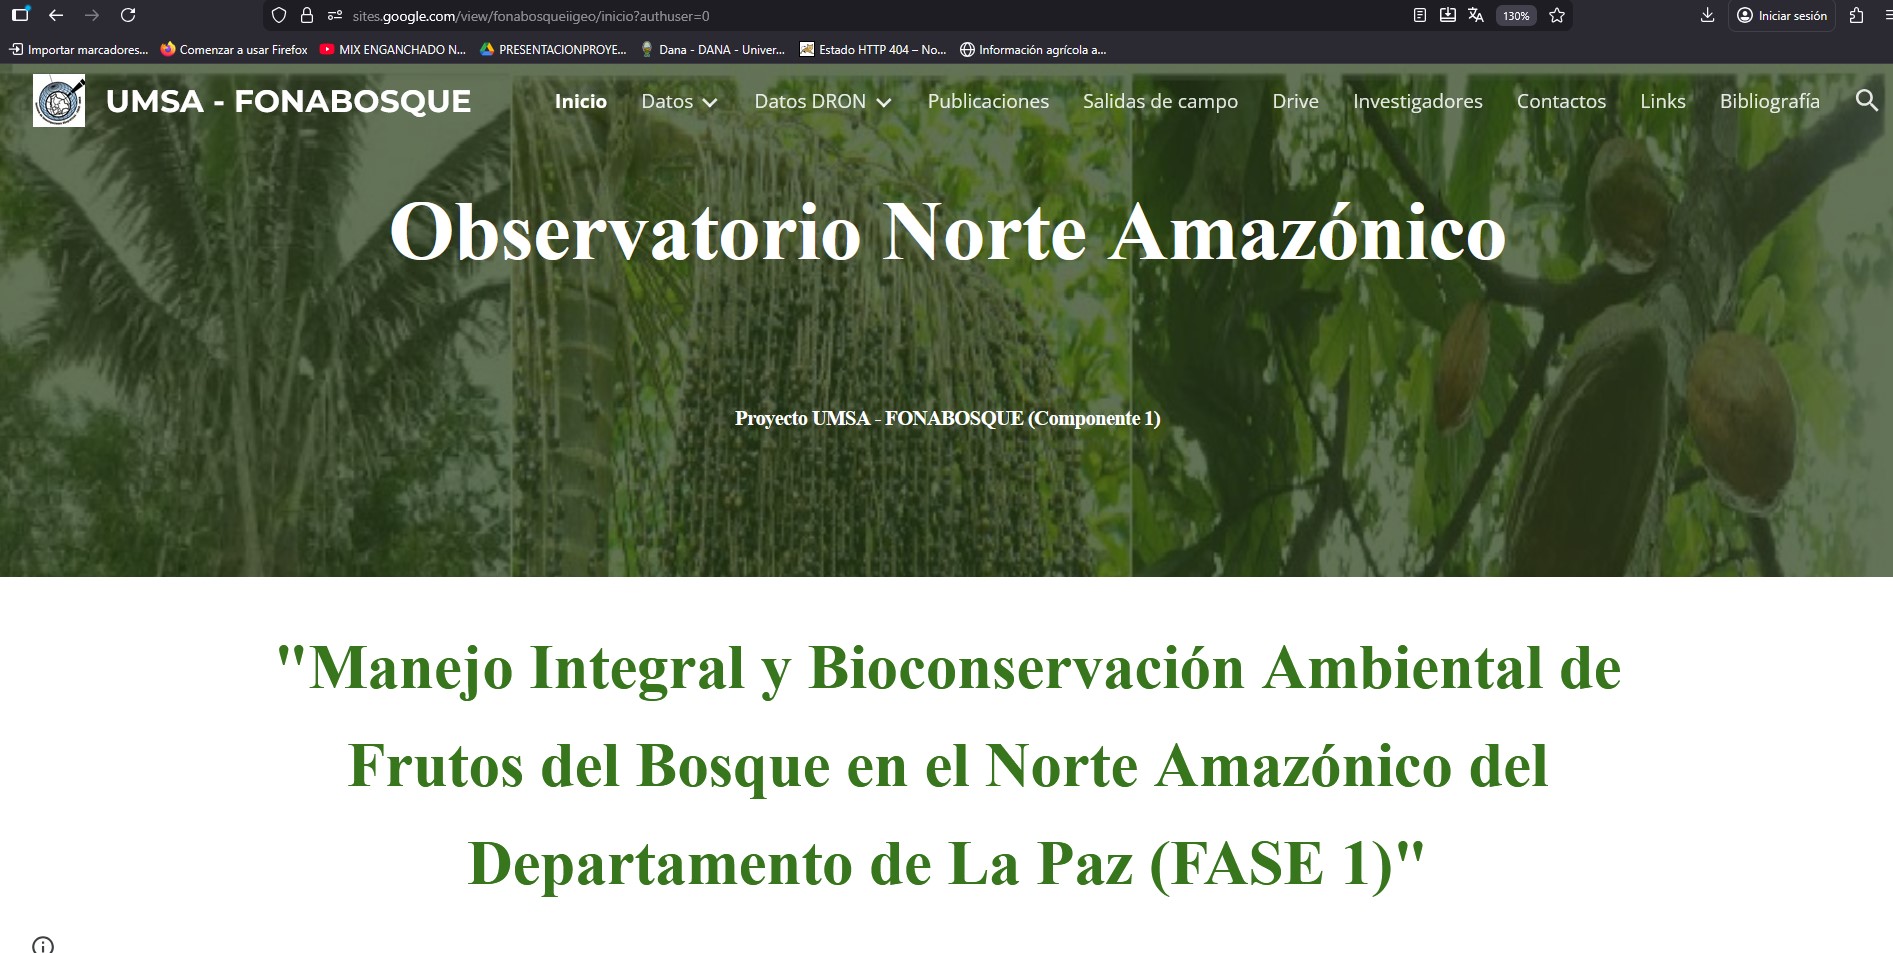Open the site search icon

pos(1866,101)
